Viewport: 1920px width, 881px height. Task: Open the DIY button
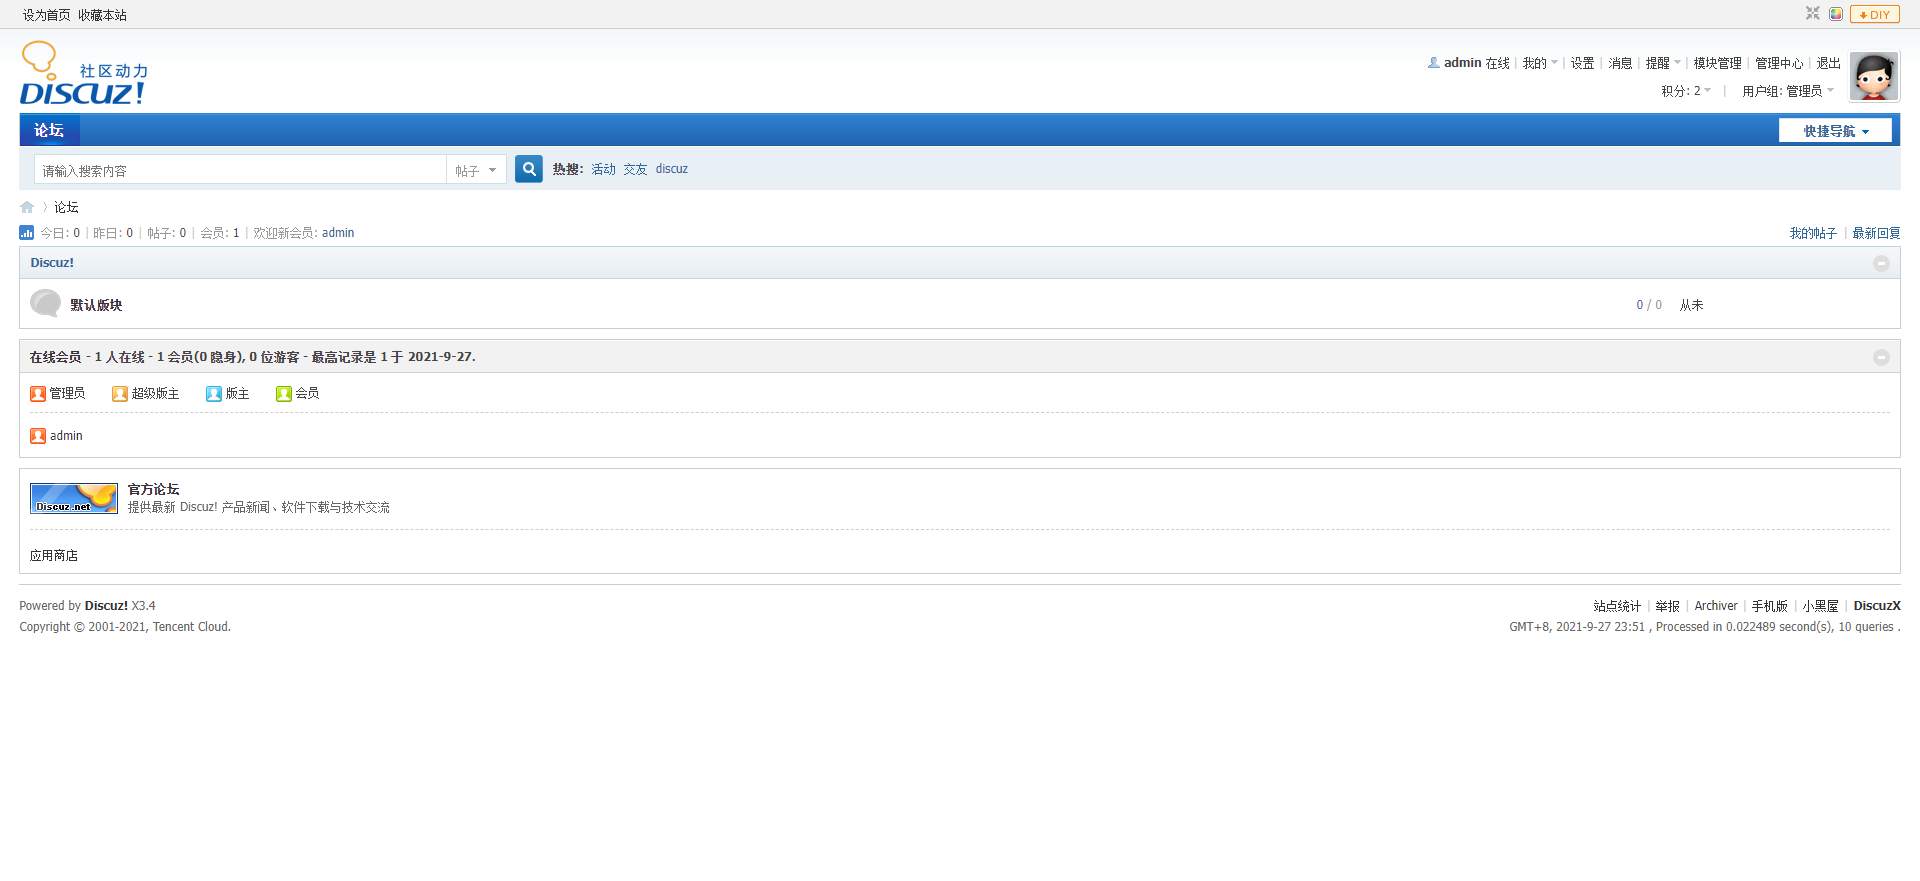click(1875, 14)
